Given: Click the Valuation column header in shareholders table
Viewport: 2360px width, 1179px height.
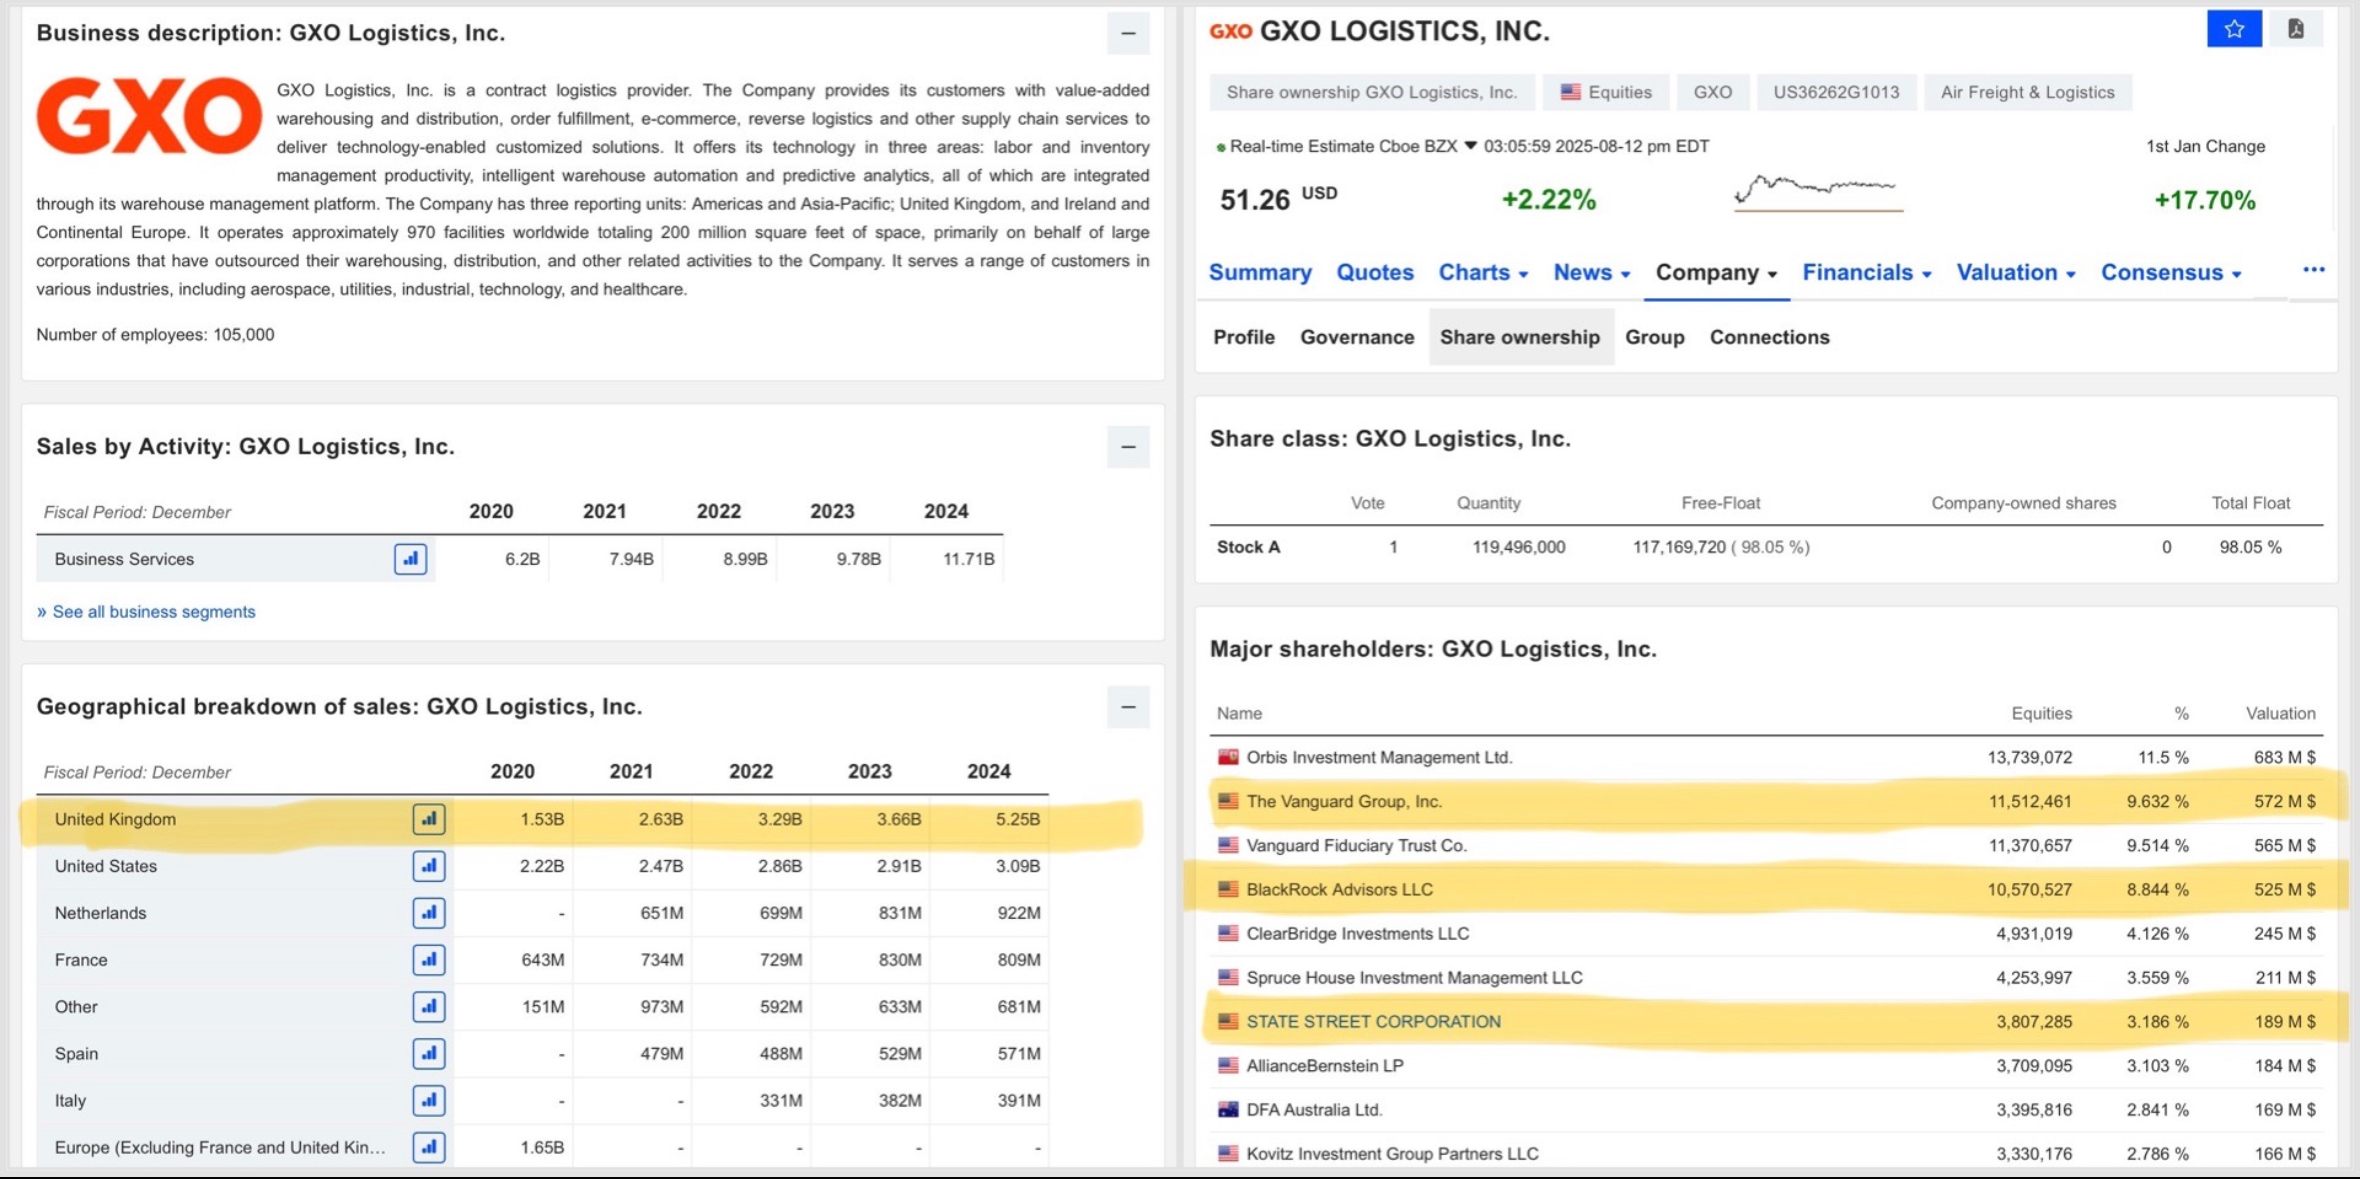Looking at the screenshot, I should pyautogui.click(x=2280, y=713).
